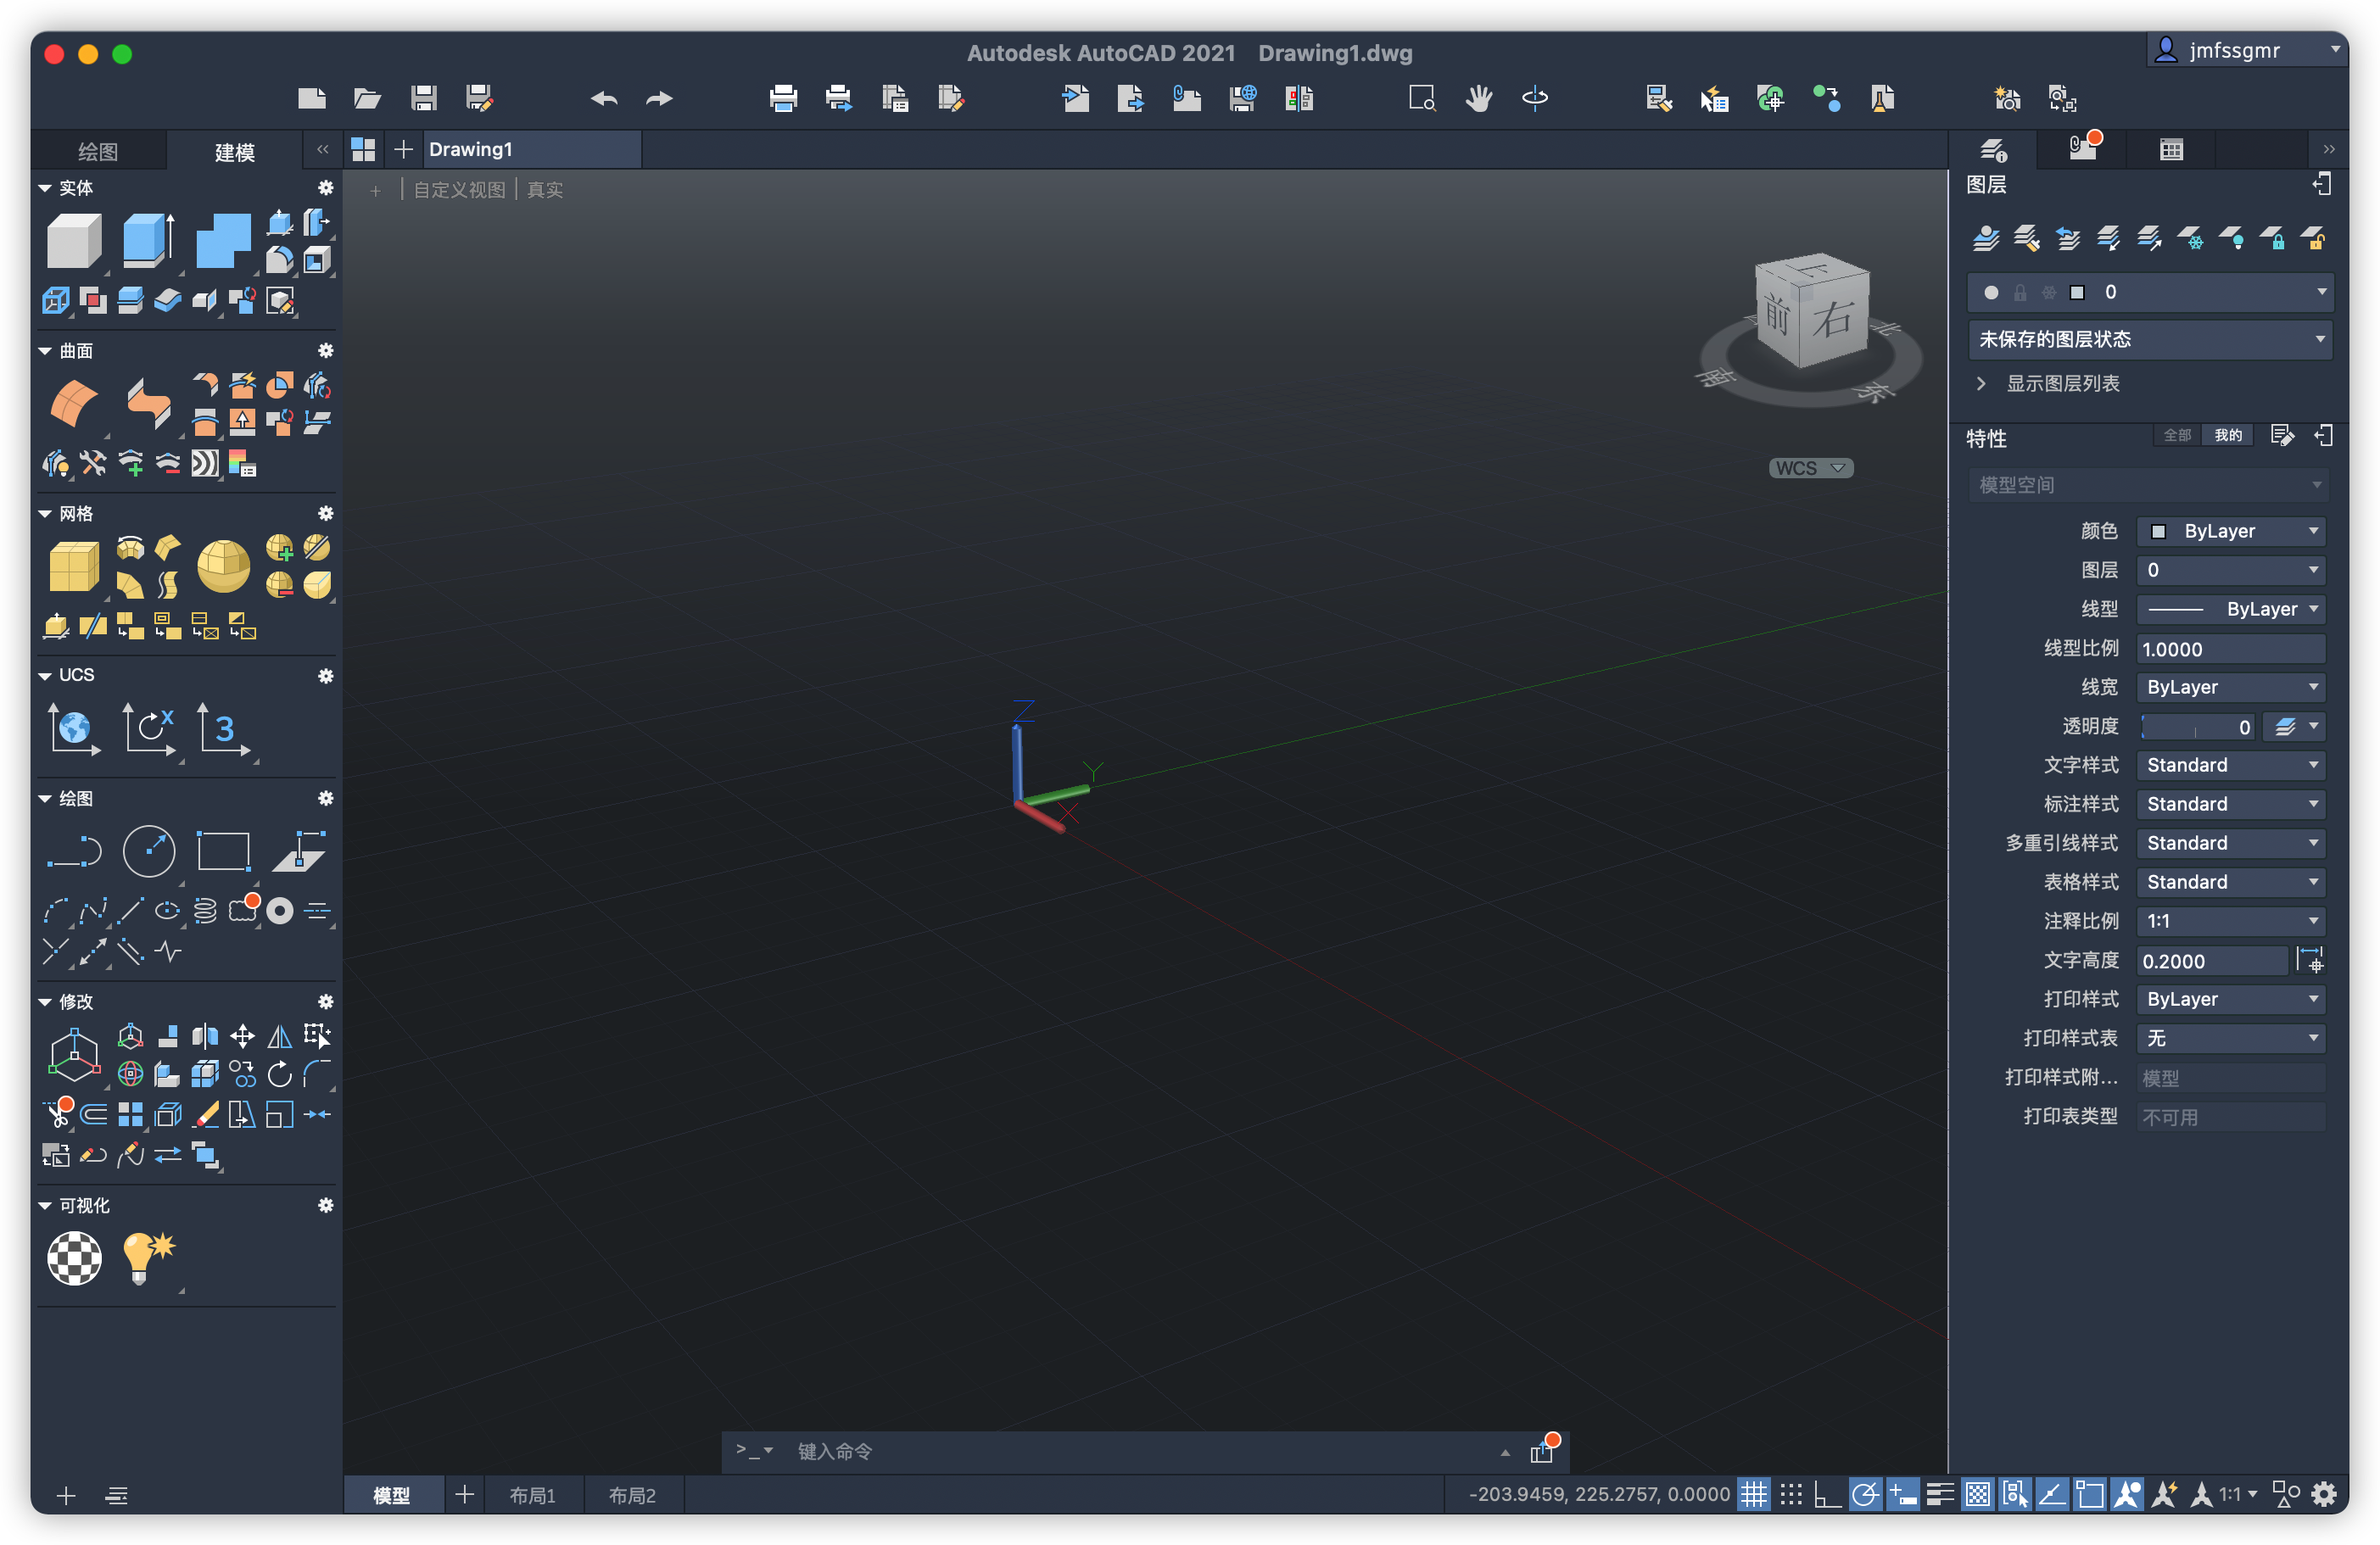Select the Pan hand tool
Viewport: 2380px width, 1545px height.
click(x=1479, y=98)
